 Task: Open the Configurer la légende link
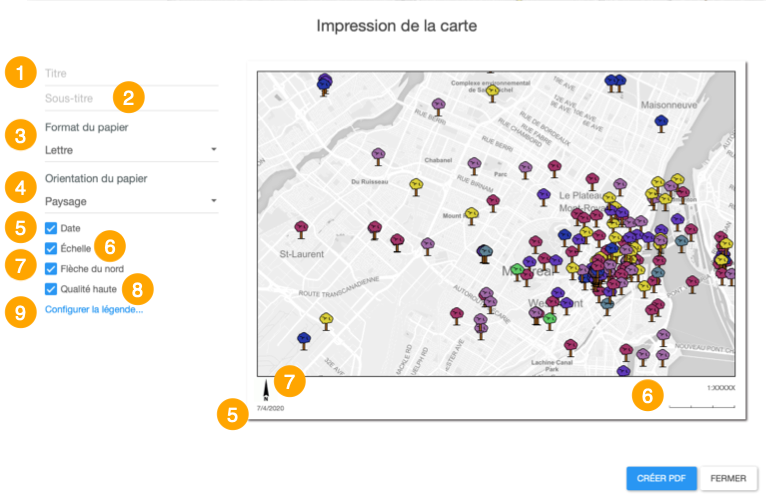point(94,309)
